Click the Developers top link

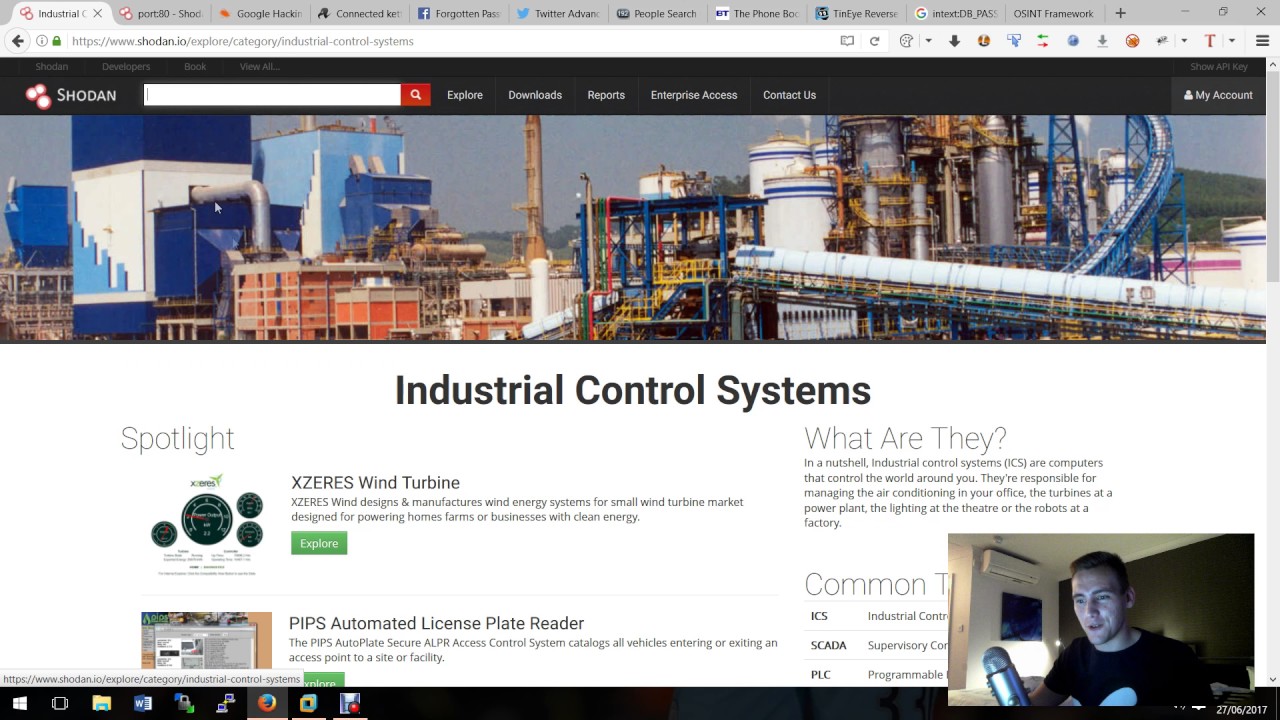pos(126,67)
